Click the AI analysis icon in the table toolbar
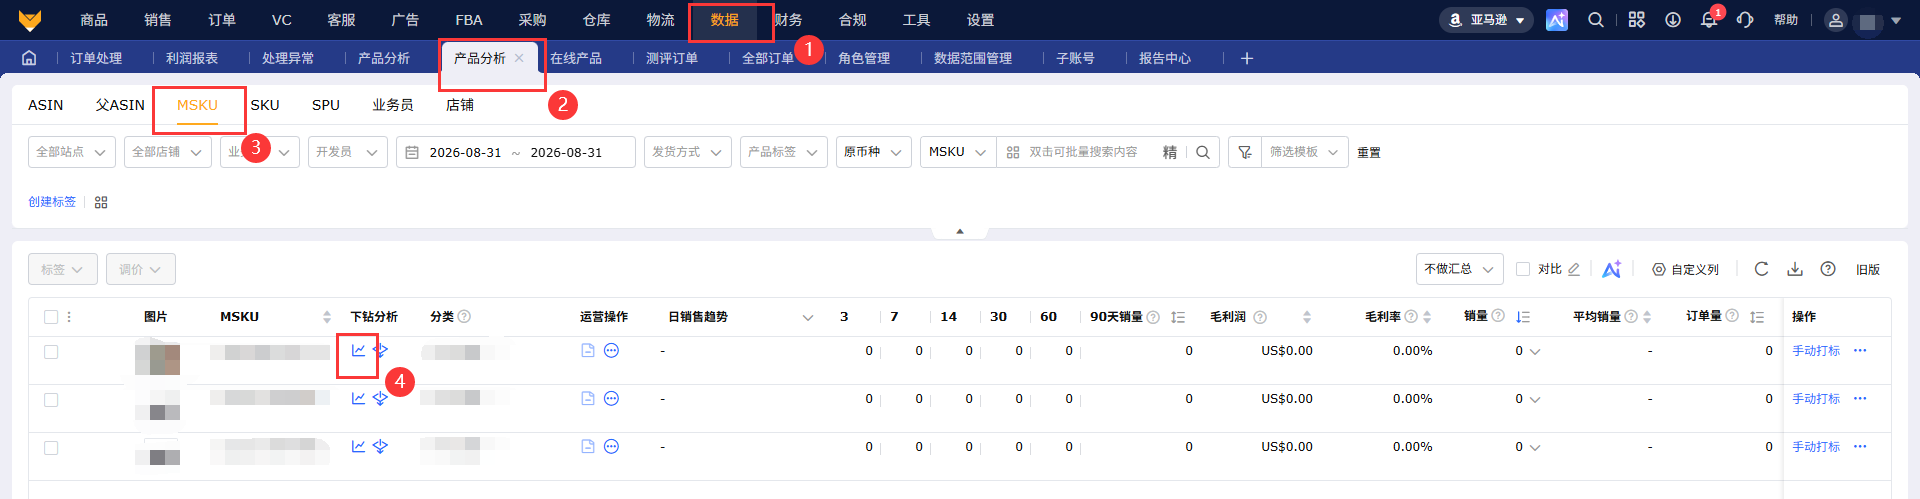Viewport: 1920px width, 499px height. [x=1612, y=269]
